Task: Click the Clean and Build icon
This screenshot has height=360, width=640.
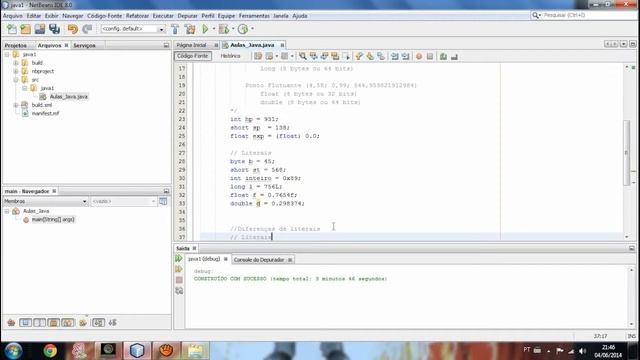Action: coord(190,29)
